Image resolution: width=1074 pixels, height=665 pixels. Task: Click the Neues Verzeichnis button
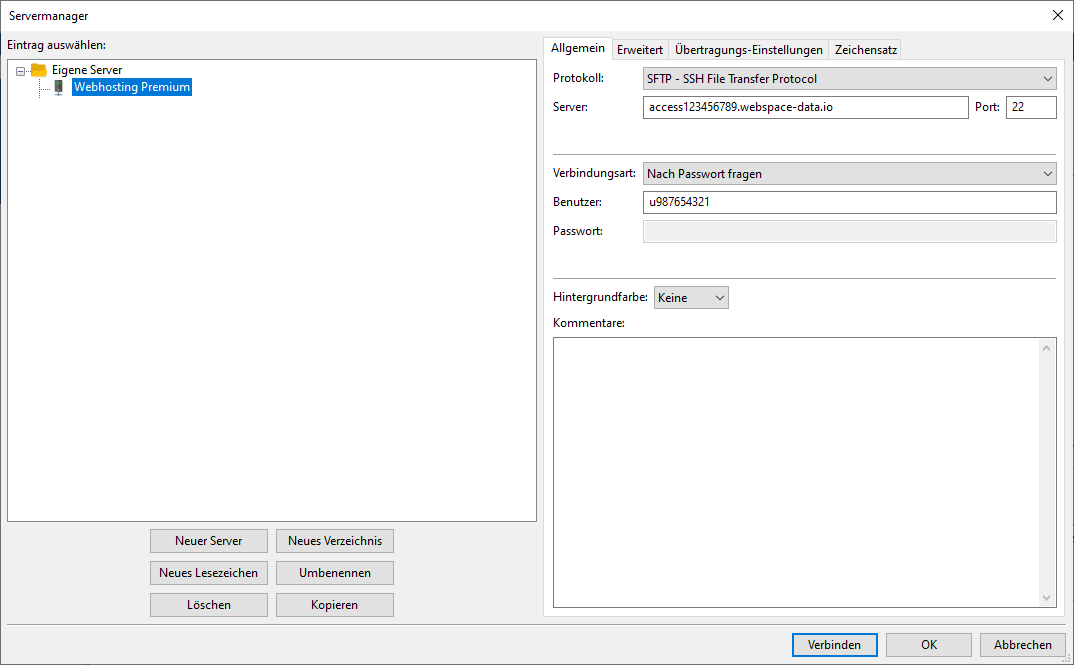coord(335,541)
